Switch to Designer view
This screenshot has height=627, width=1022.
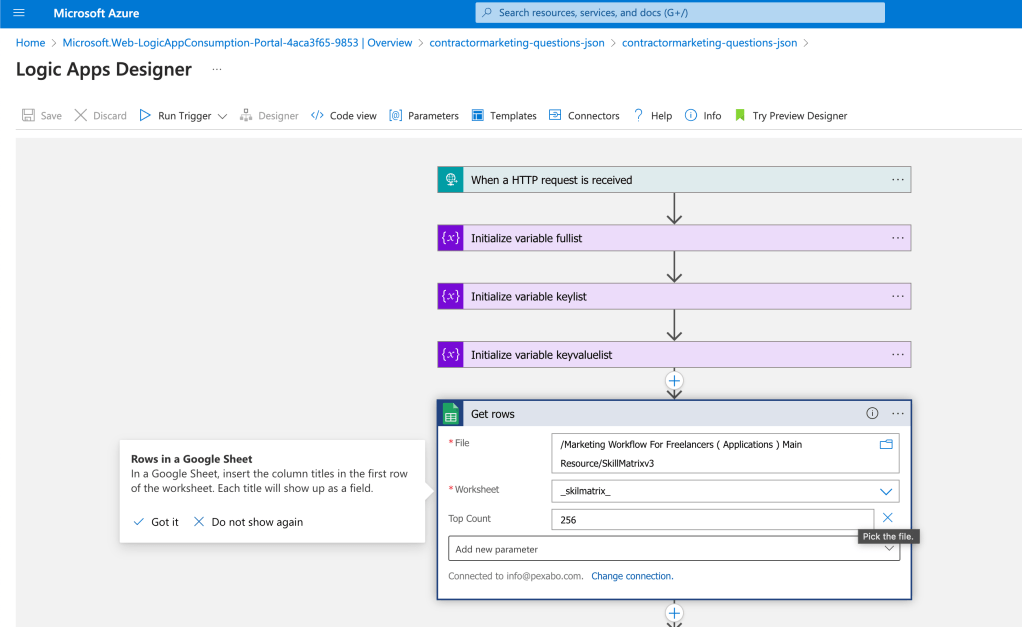coord(269,115)
